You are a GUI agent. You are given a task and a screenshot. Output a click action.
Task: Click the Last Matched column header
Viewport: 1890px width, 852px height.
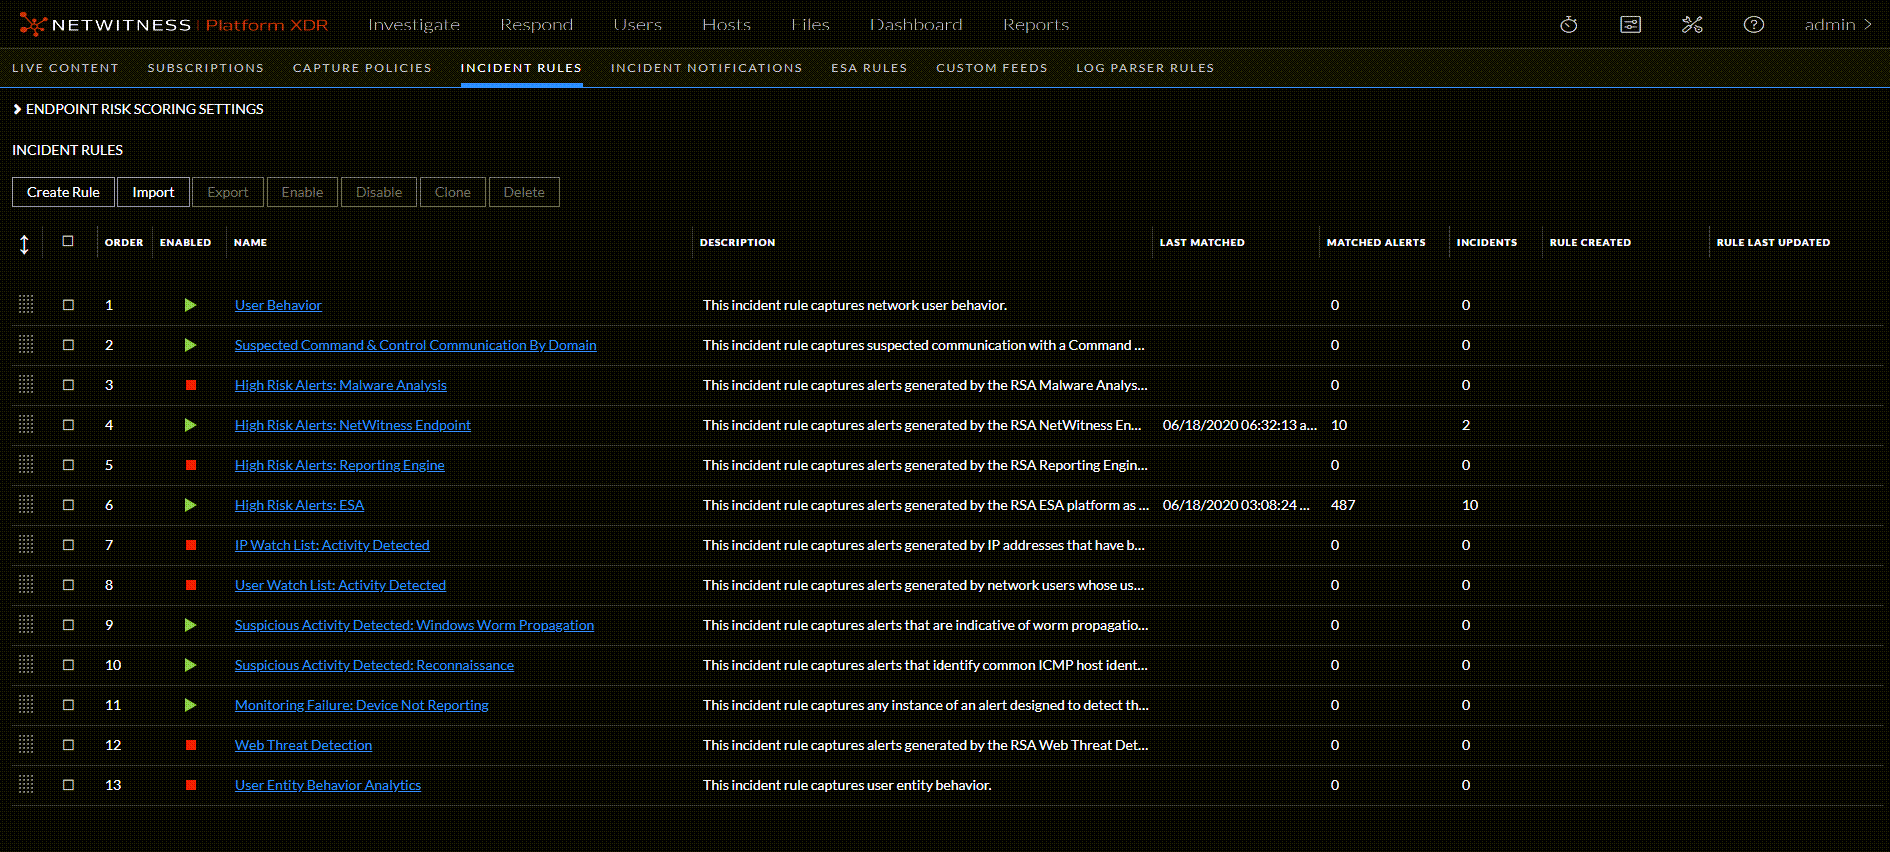click(x=1202, y=242)
